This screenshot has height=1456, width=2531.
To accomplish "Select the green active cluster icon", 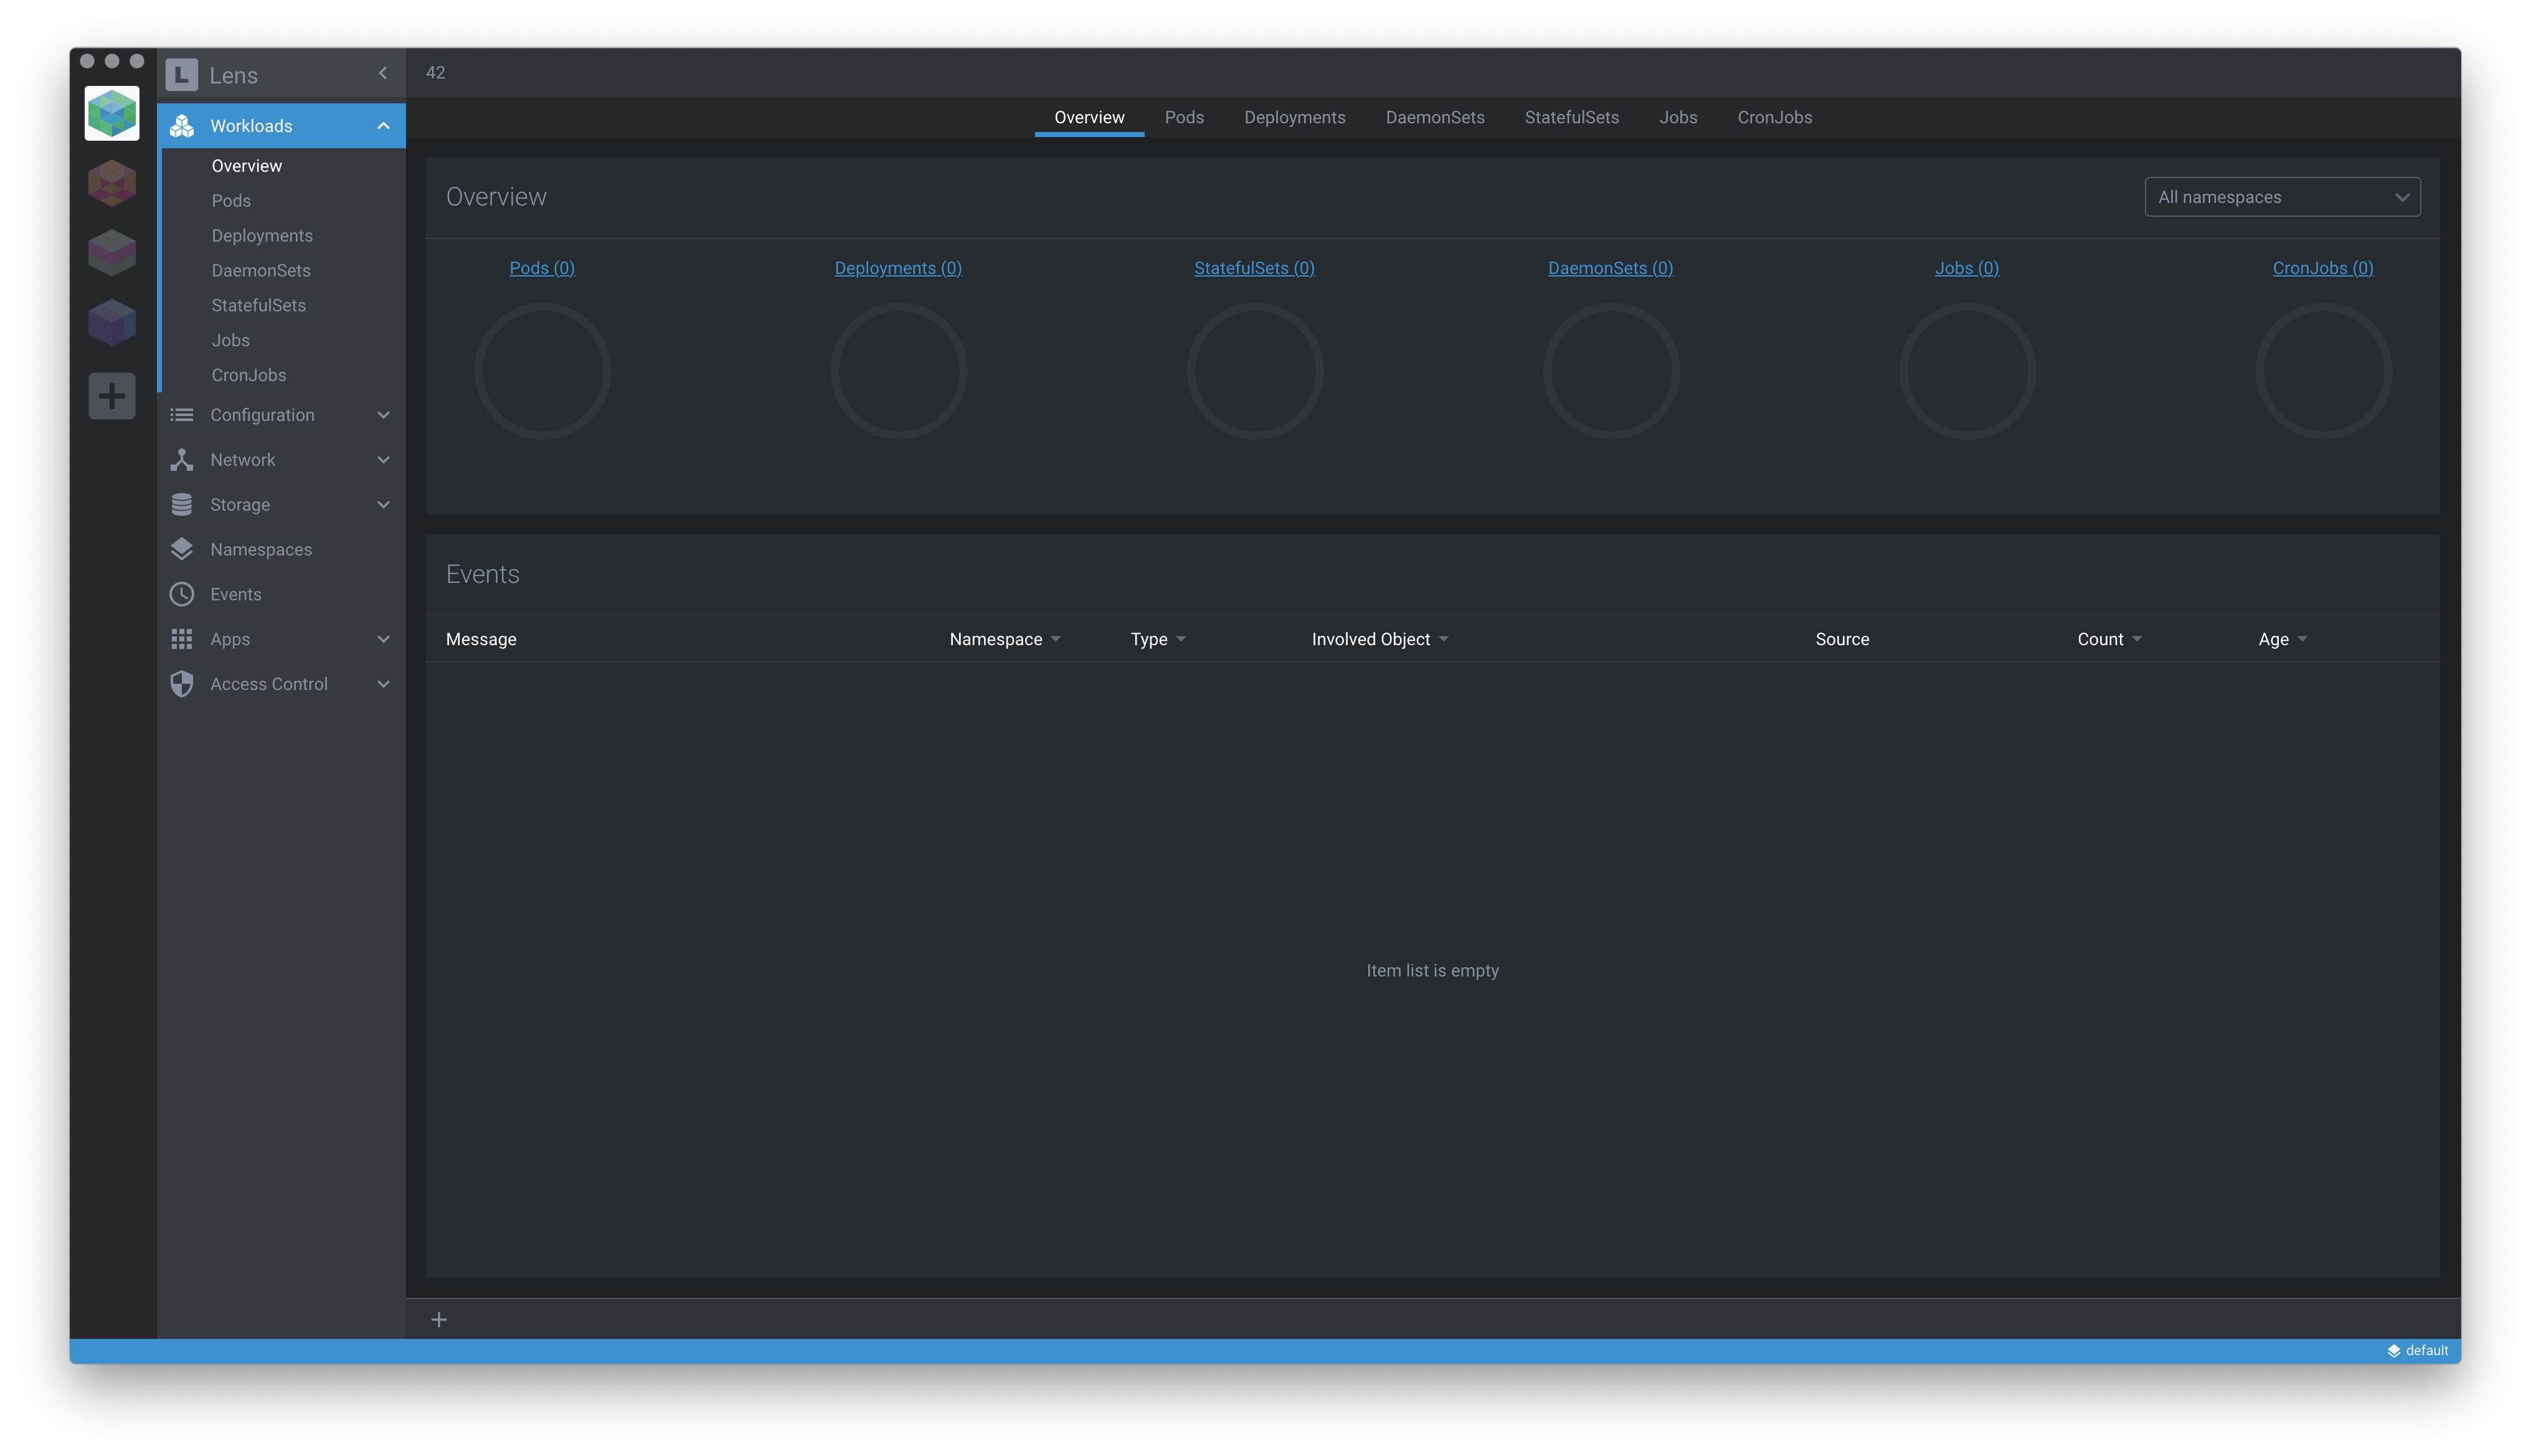I will pyautogui.click(x=112, y=113).
